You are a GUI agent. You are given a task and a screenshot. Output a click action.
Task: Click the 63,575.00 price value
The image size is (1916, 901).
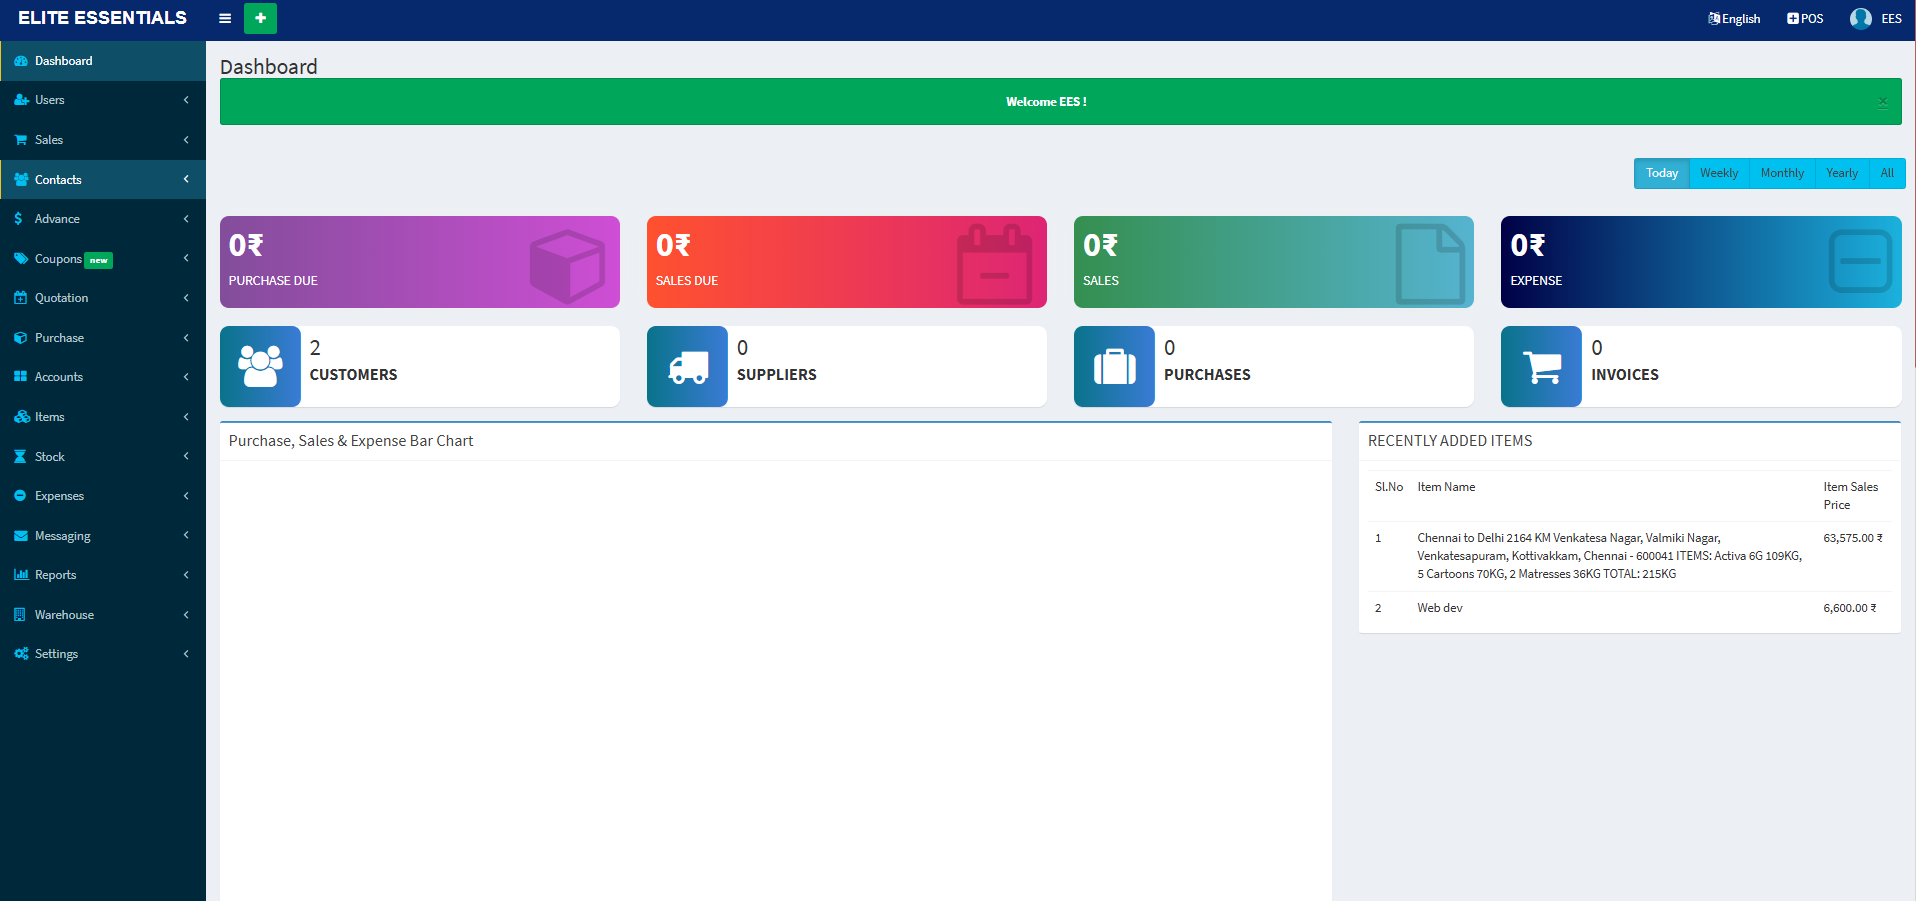[1853, 538]
